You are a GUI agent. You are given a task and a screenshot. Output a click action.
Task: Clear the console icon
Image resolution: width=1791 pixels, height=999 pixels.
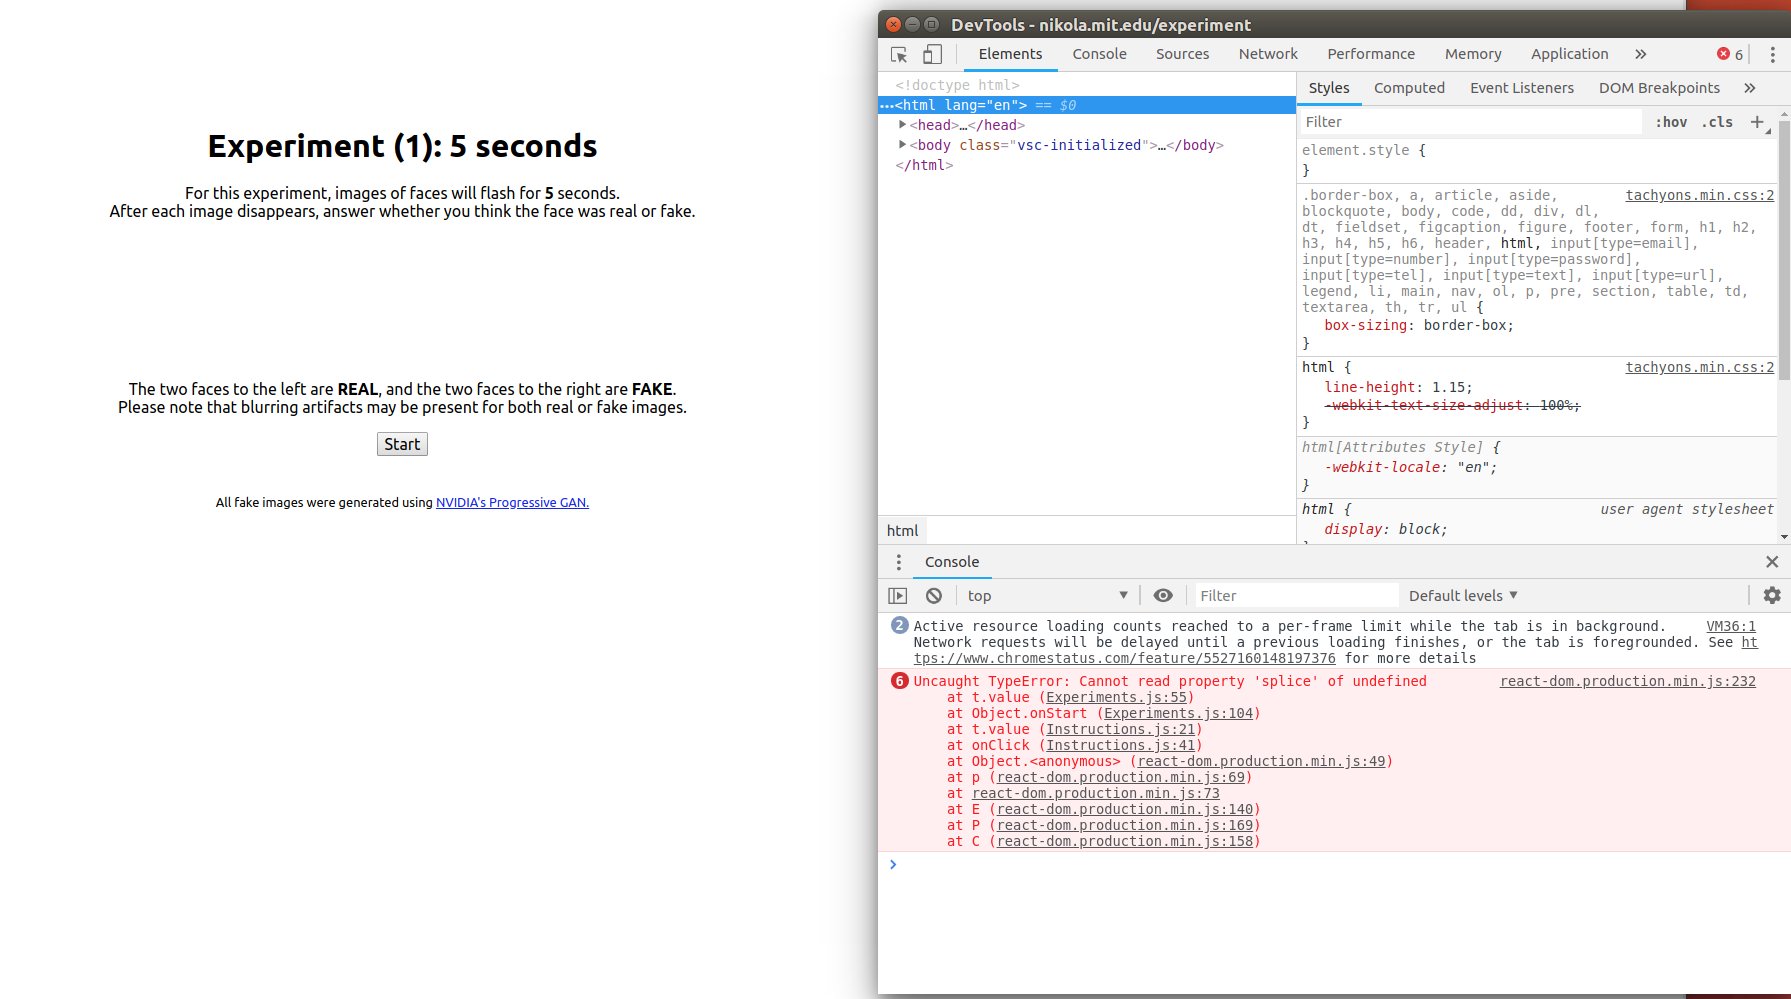[x=934, y=596]
